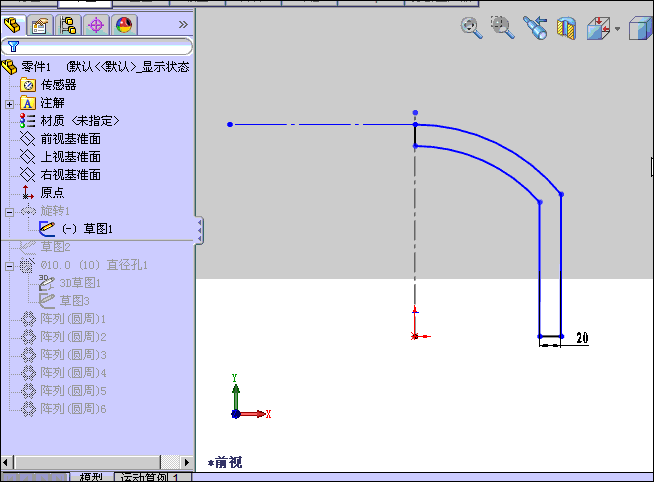Select the 传感器 sensors folder
Screen dimensions: 654x482
coord(58,85)
